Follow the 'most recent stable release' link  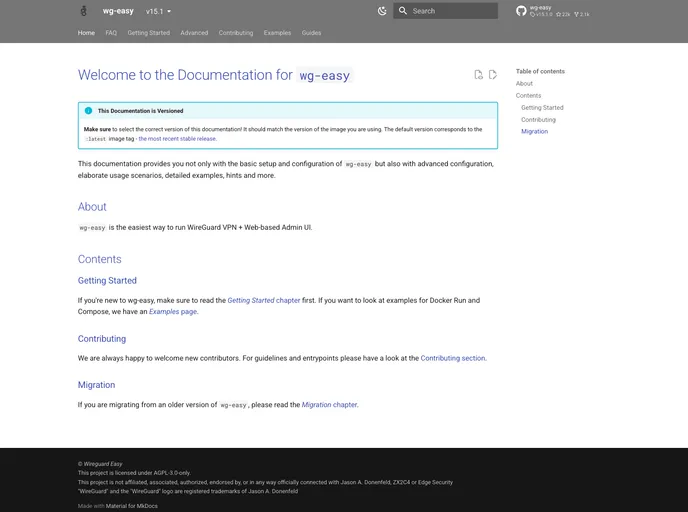(177, 139)
